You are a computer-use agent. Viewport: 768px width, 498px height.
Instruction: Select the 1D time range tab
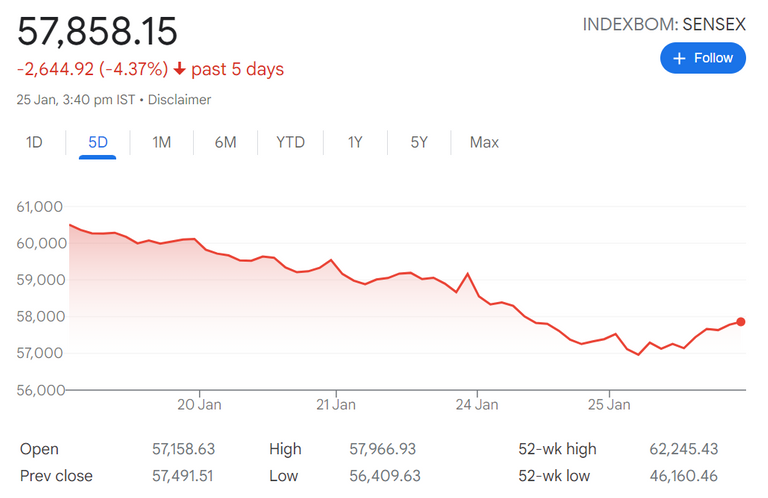tap(34, 142)
